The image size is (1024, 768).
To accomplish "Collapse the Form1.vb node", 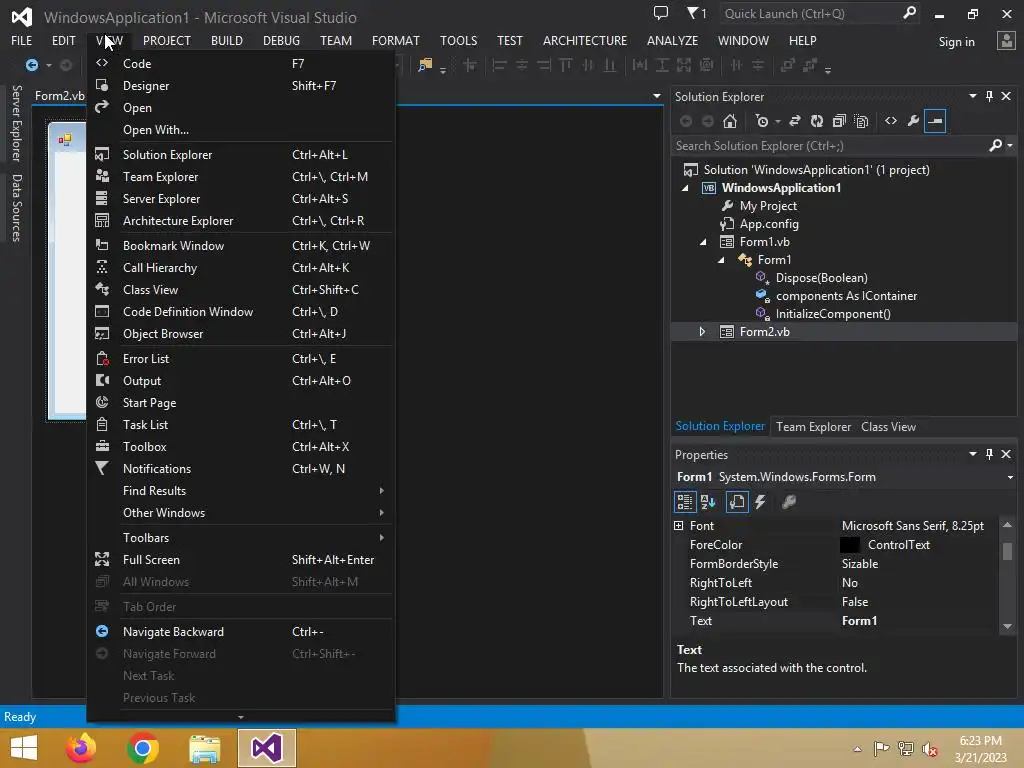I will click(x=703, y=242).
